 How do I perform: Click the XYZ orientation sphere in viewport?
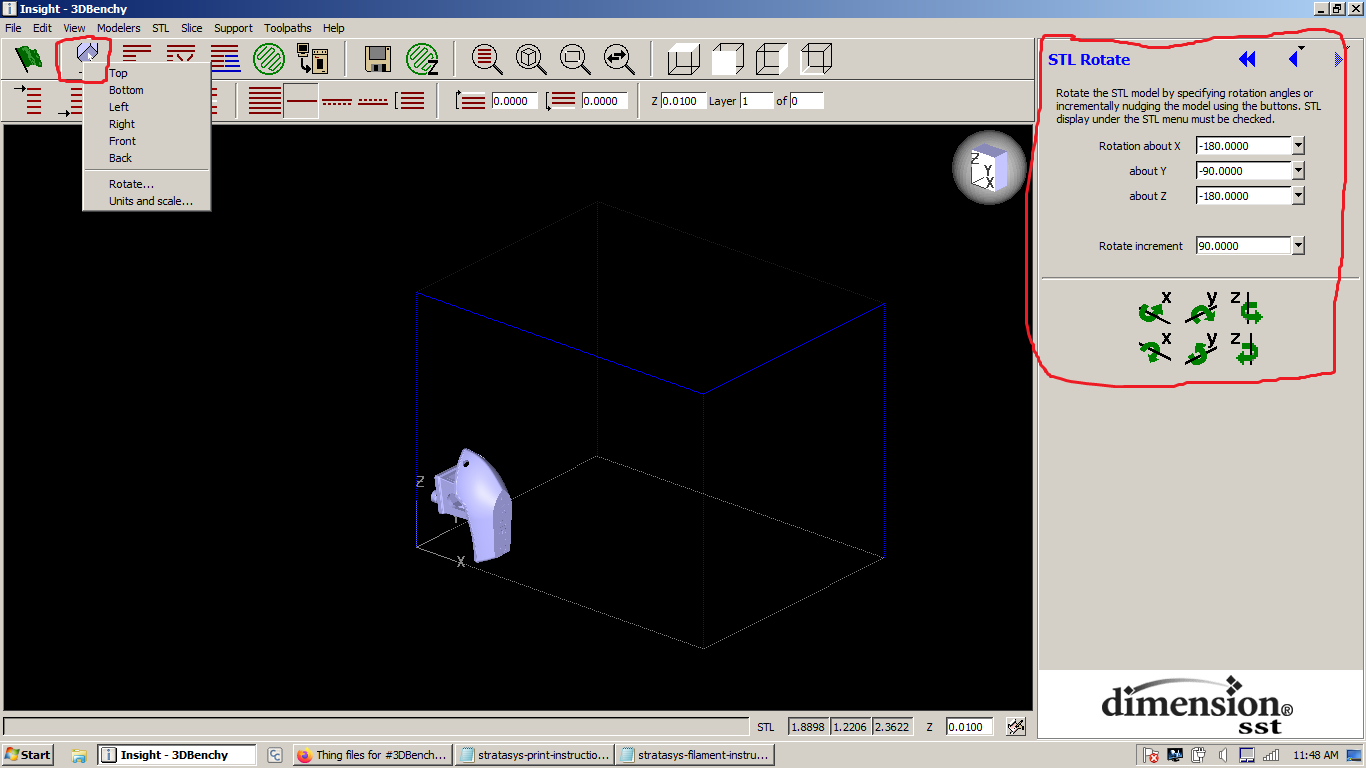989,167
